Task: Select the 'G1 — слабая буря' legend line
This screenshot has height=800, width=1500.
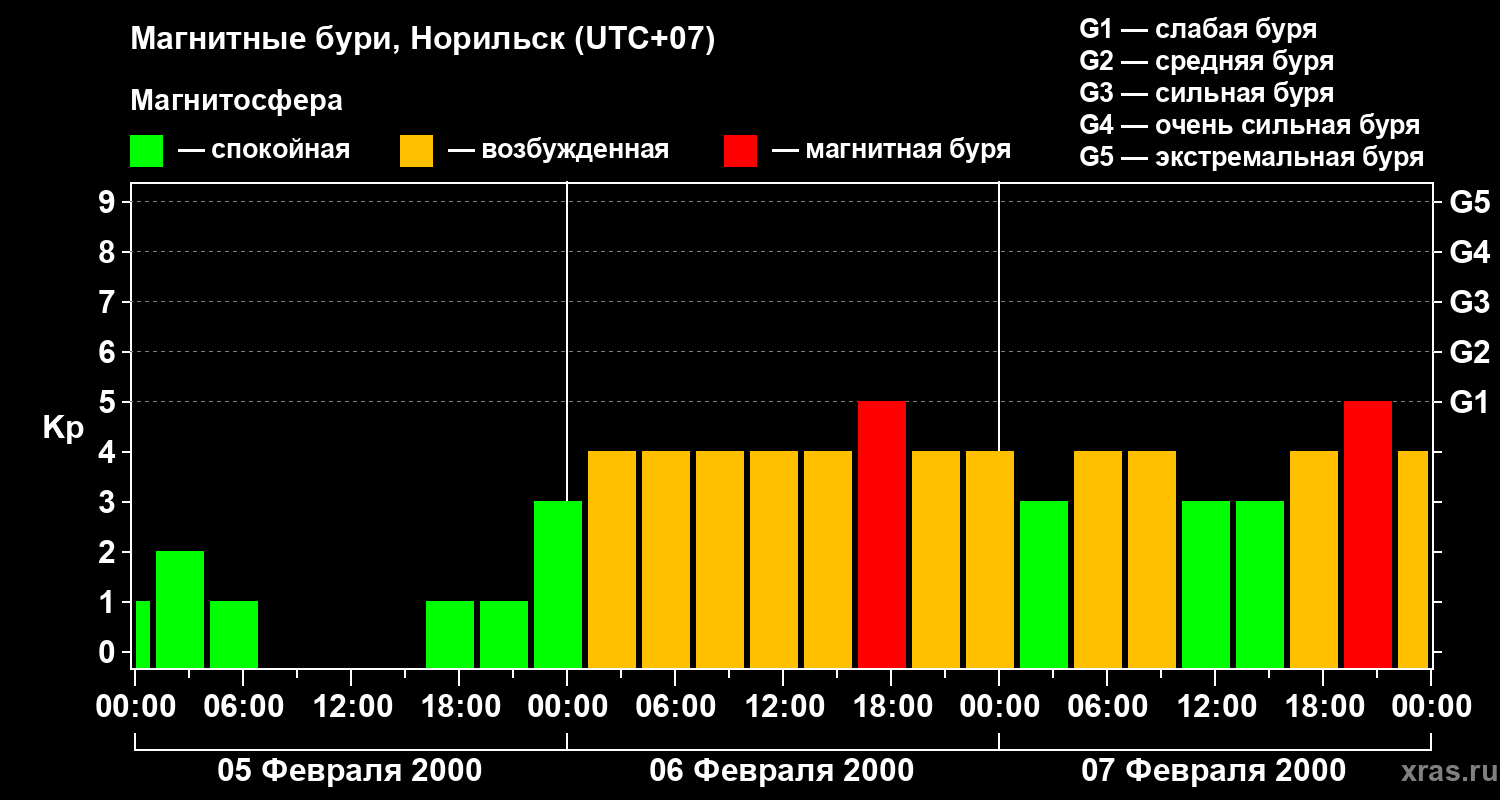Action: (x=1198, y=29)
